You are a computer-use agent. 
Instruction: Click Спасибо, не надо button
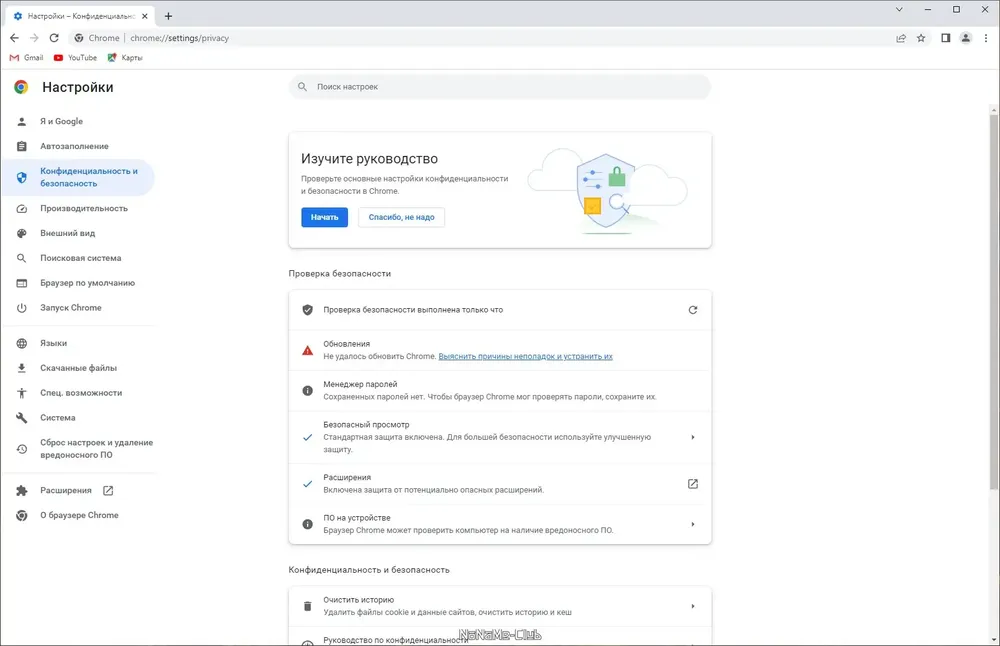pyautogui.click(x=401, y=217)
